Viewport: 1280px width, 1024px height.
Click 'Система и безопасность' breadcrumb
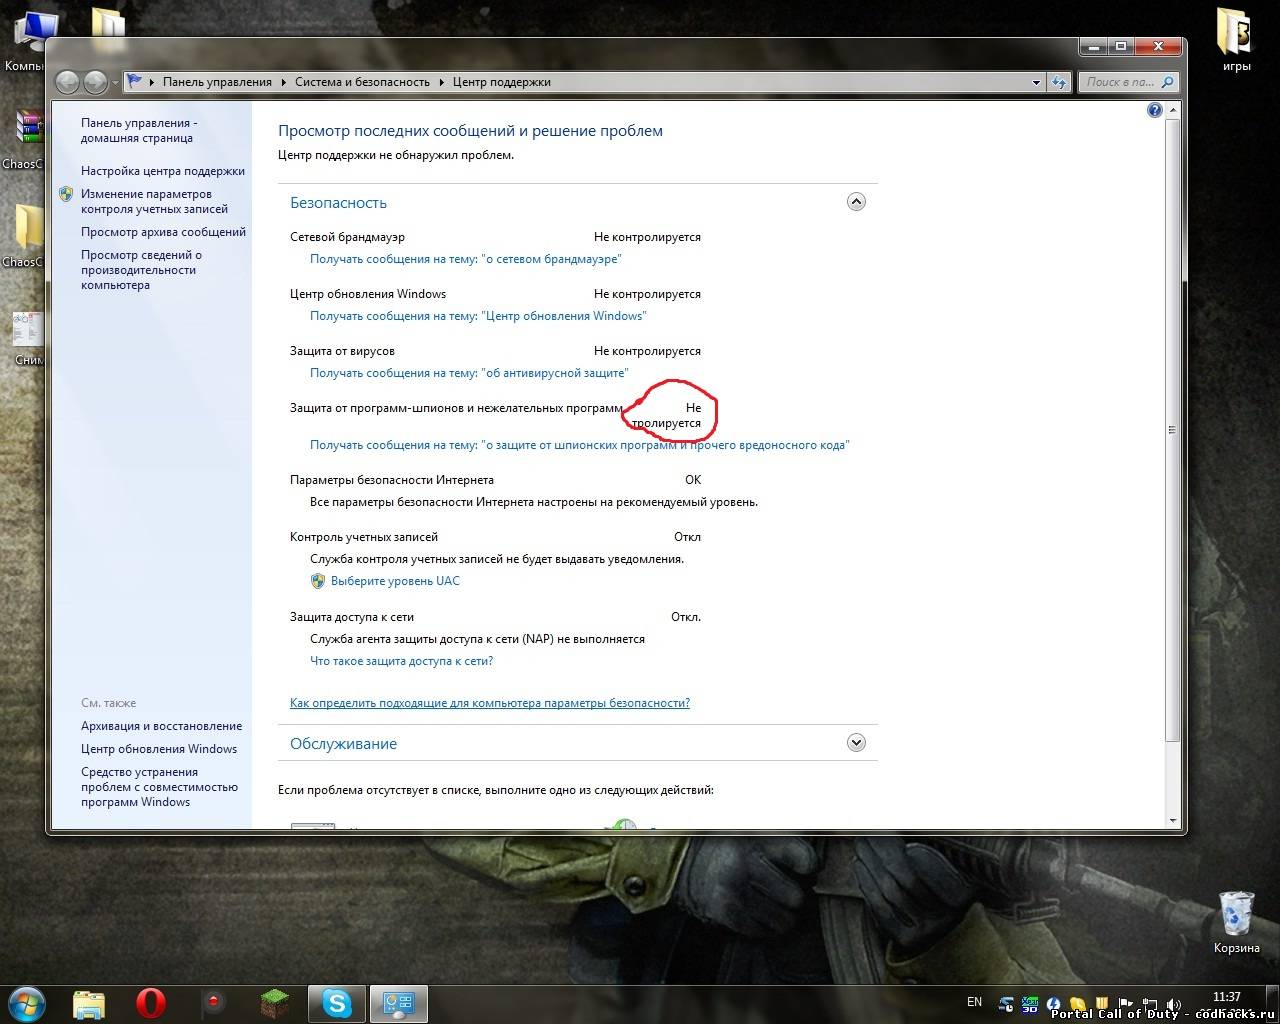tap(362, 82)
